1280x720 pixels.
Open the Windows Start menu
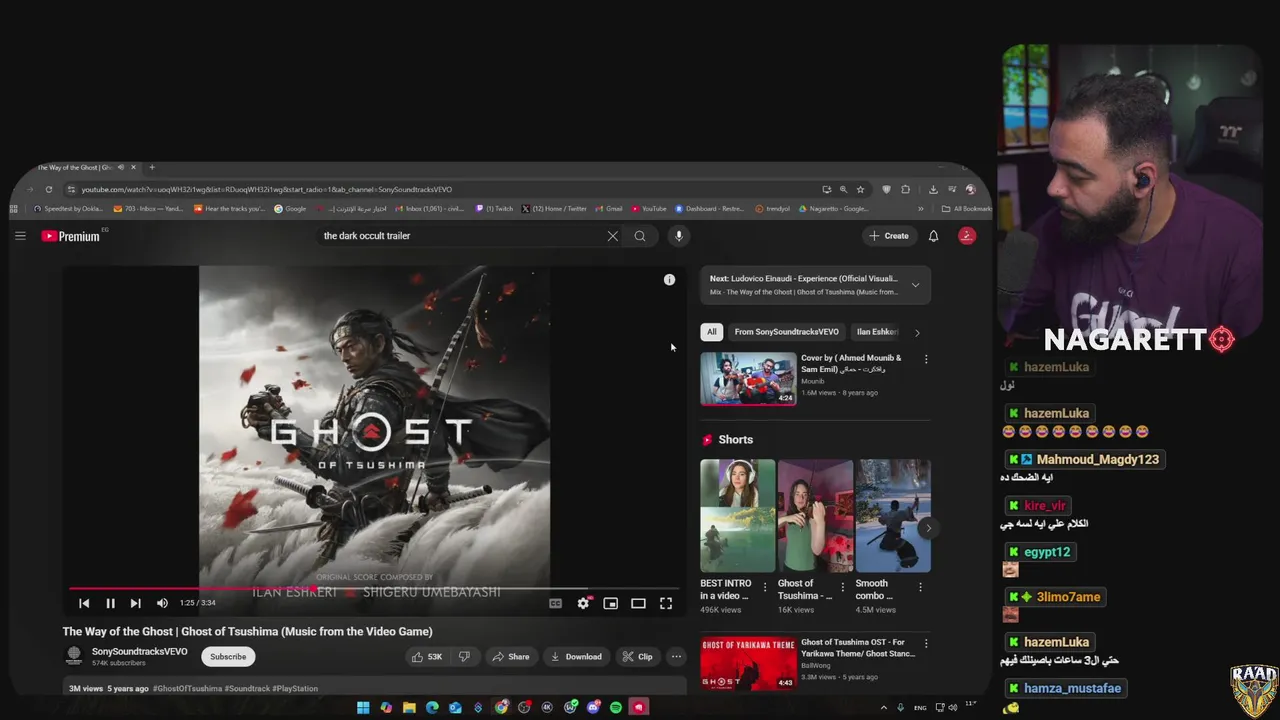pyautogui.click(x=363, y=707)
